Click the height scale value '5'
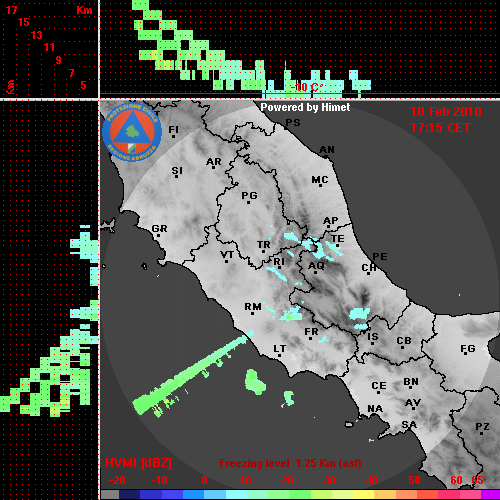 [x=83, y=85]
